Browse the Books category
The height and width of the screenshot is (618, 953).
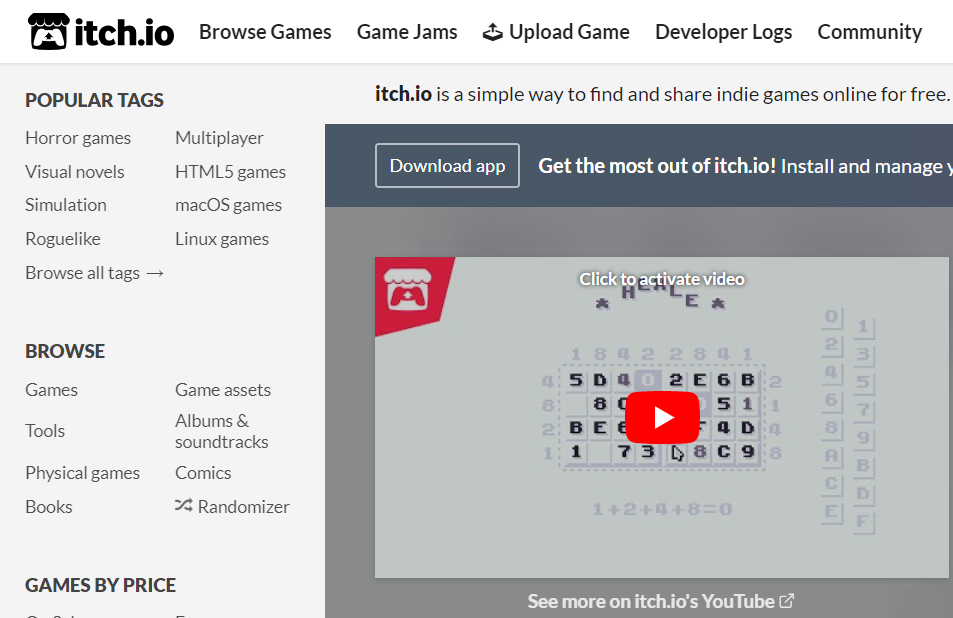[x=49, y=507]
